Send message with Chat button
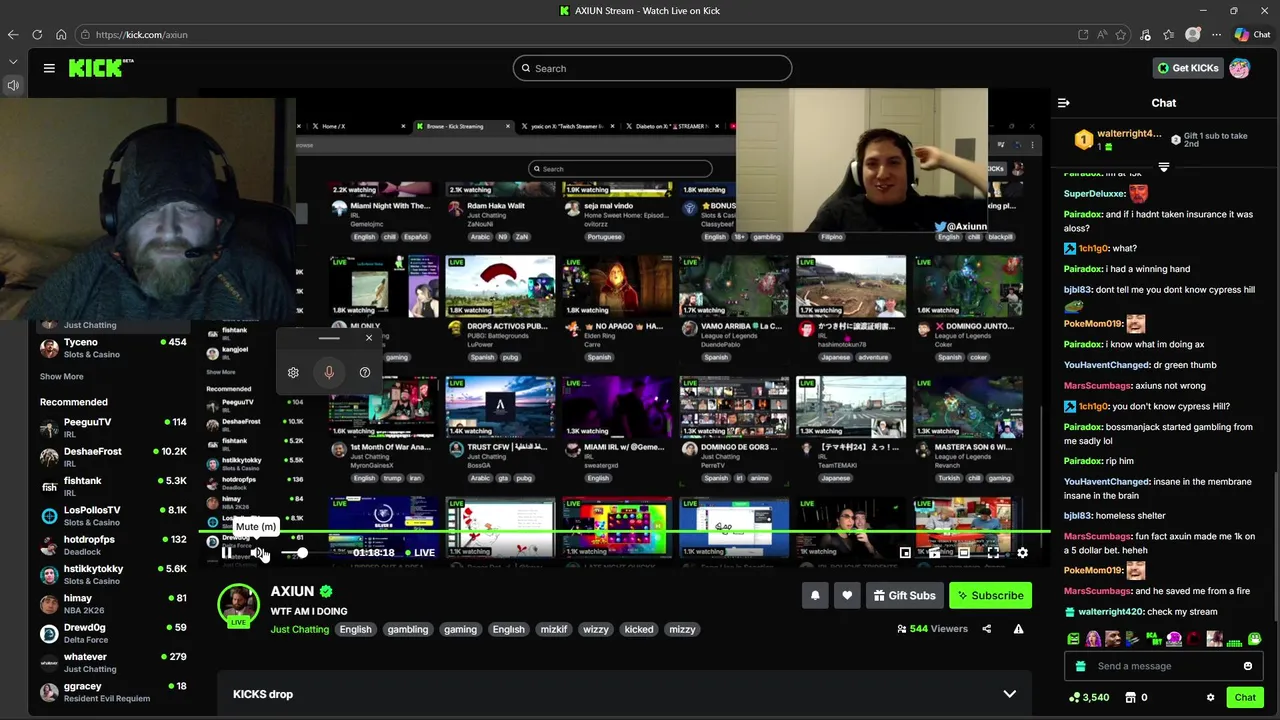The height and width of the screenshot is (720, 1280). pyautogui.click(x=1245, y=697)
